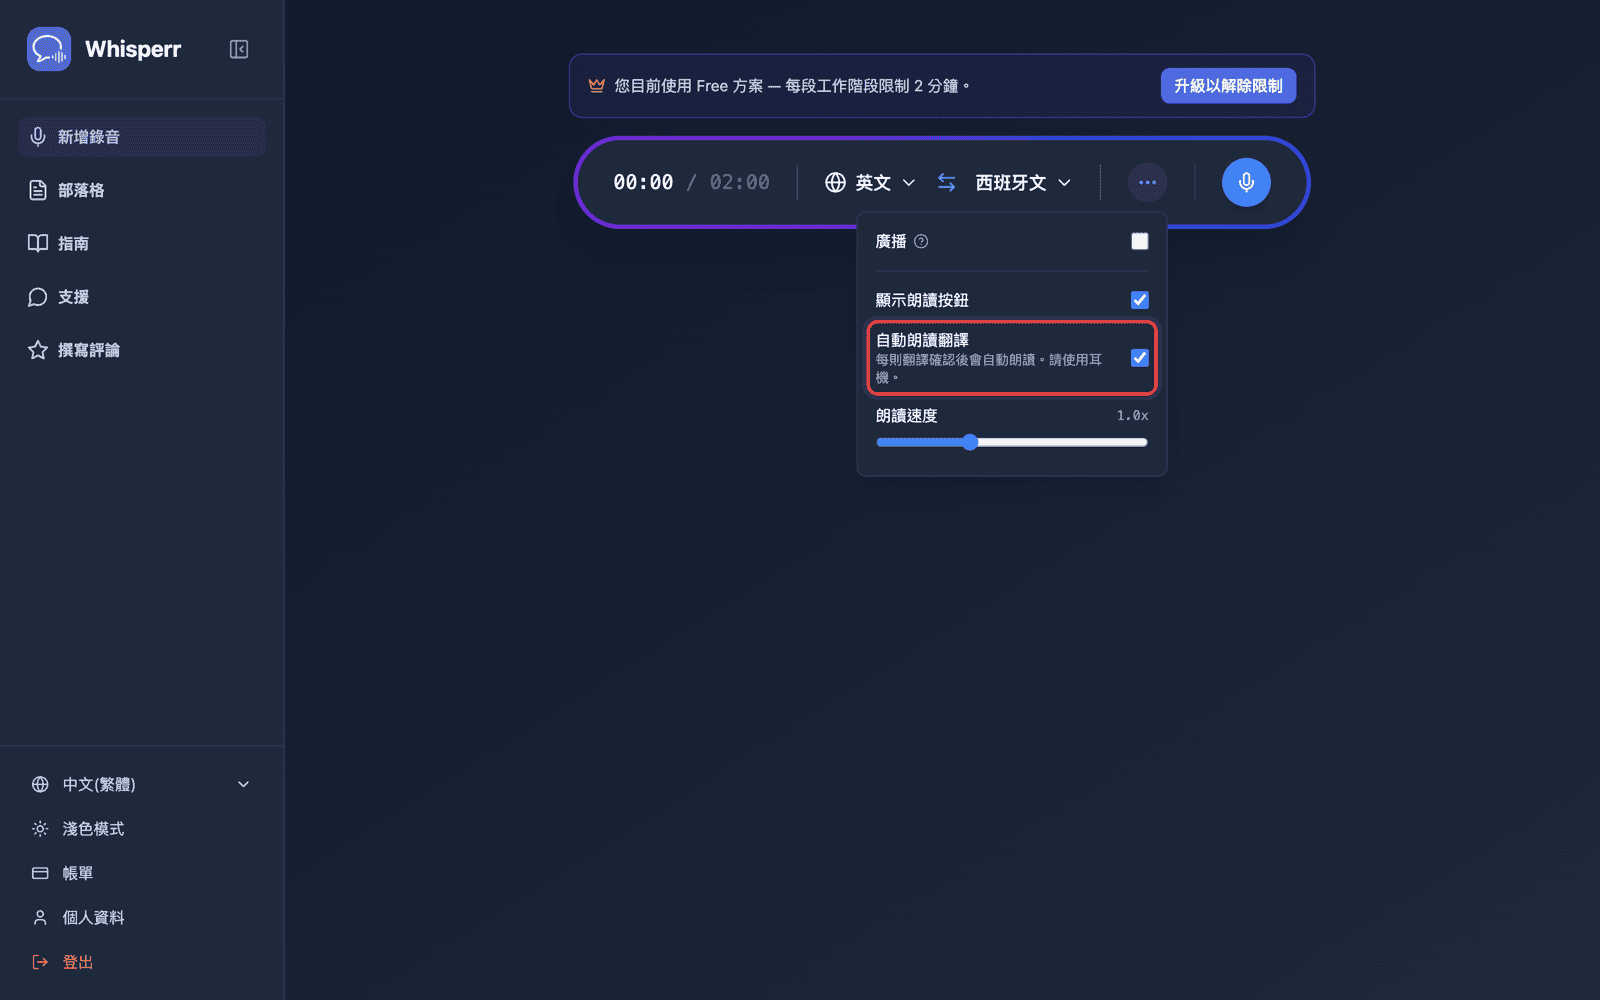The image size is (1600, 1000).
Task: Click the Whisperr logo icon
Action: tap(49, 49)
